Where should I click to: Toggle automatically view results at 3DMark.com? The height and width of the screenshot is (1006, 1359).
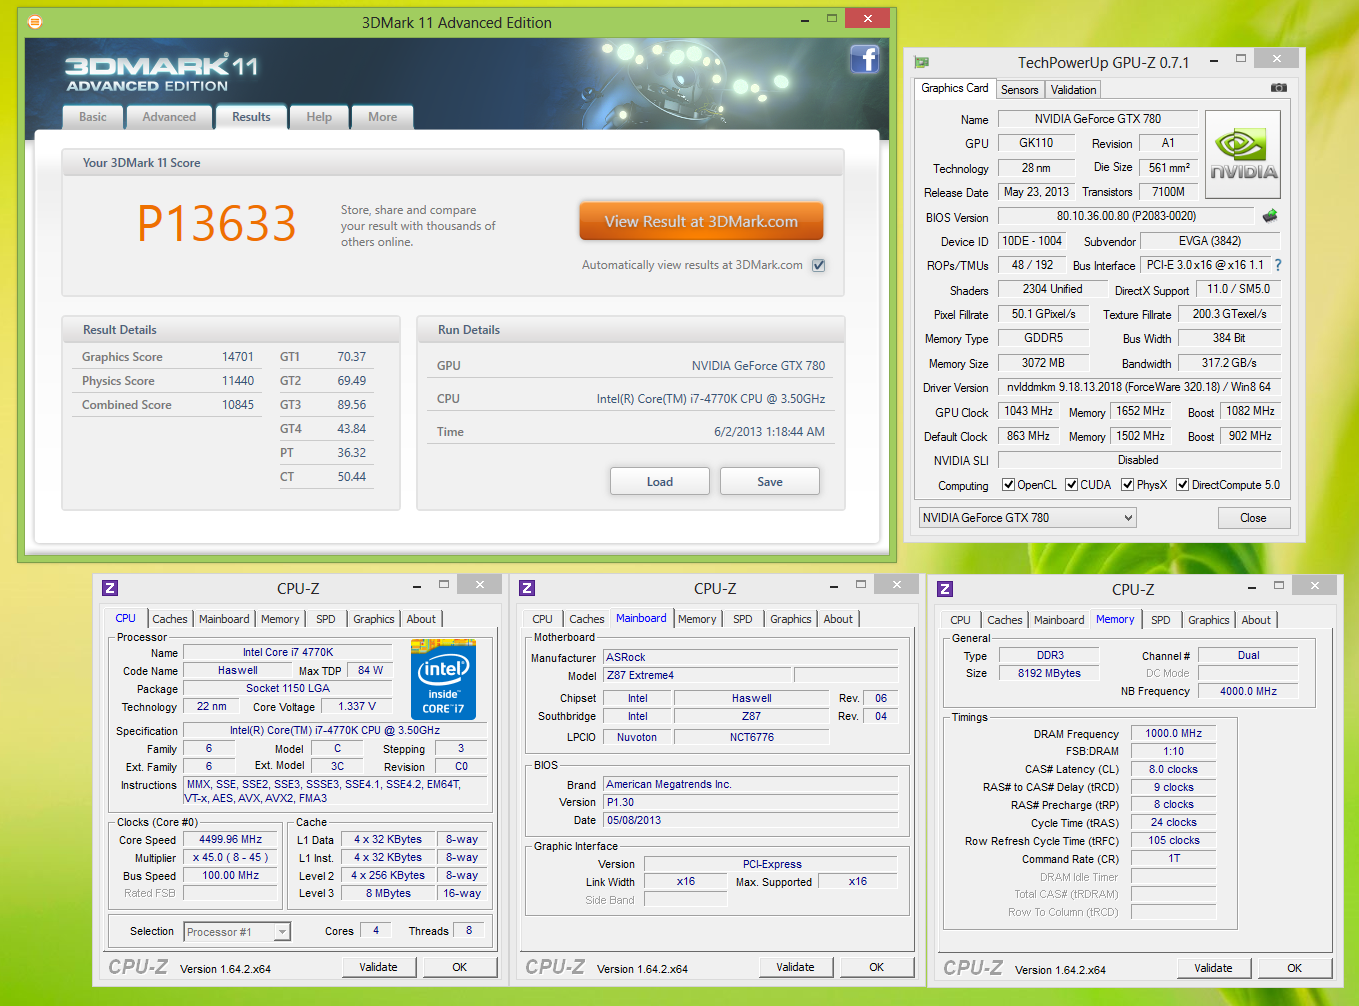tap(819, 265)
